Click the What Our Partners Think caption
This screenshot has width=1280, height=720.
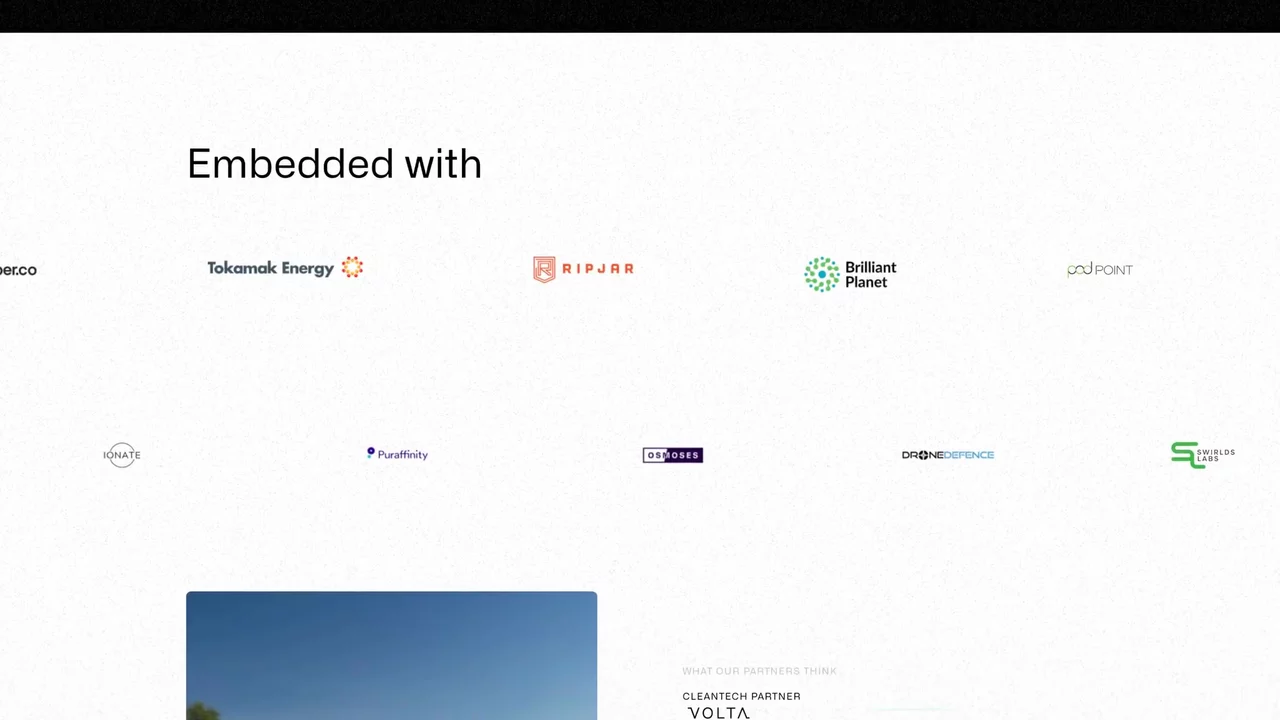[759, 671]
